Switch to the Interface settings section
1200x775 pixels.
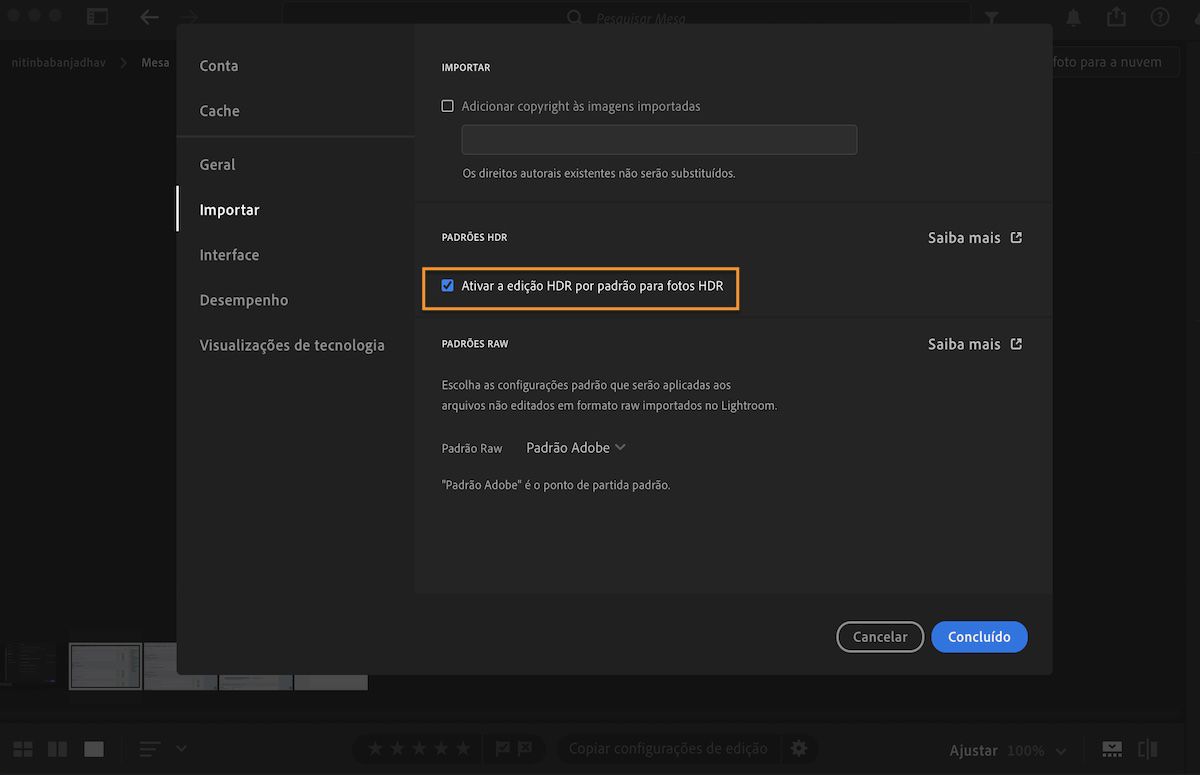click(x=229, y=254)
